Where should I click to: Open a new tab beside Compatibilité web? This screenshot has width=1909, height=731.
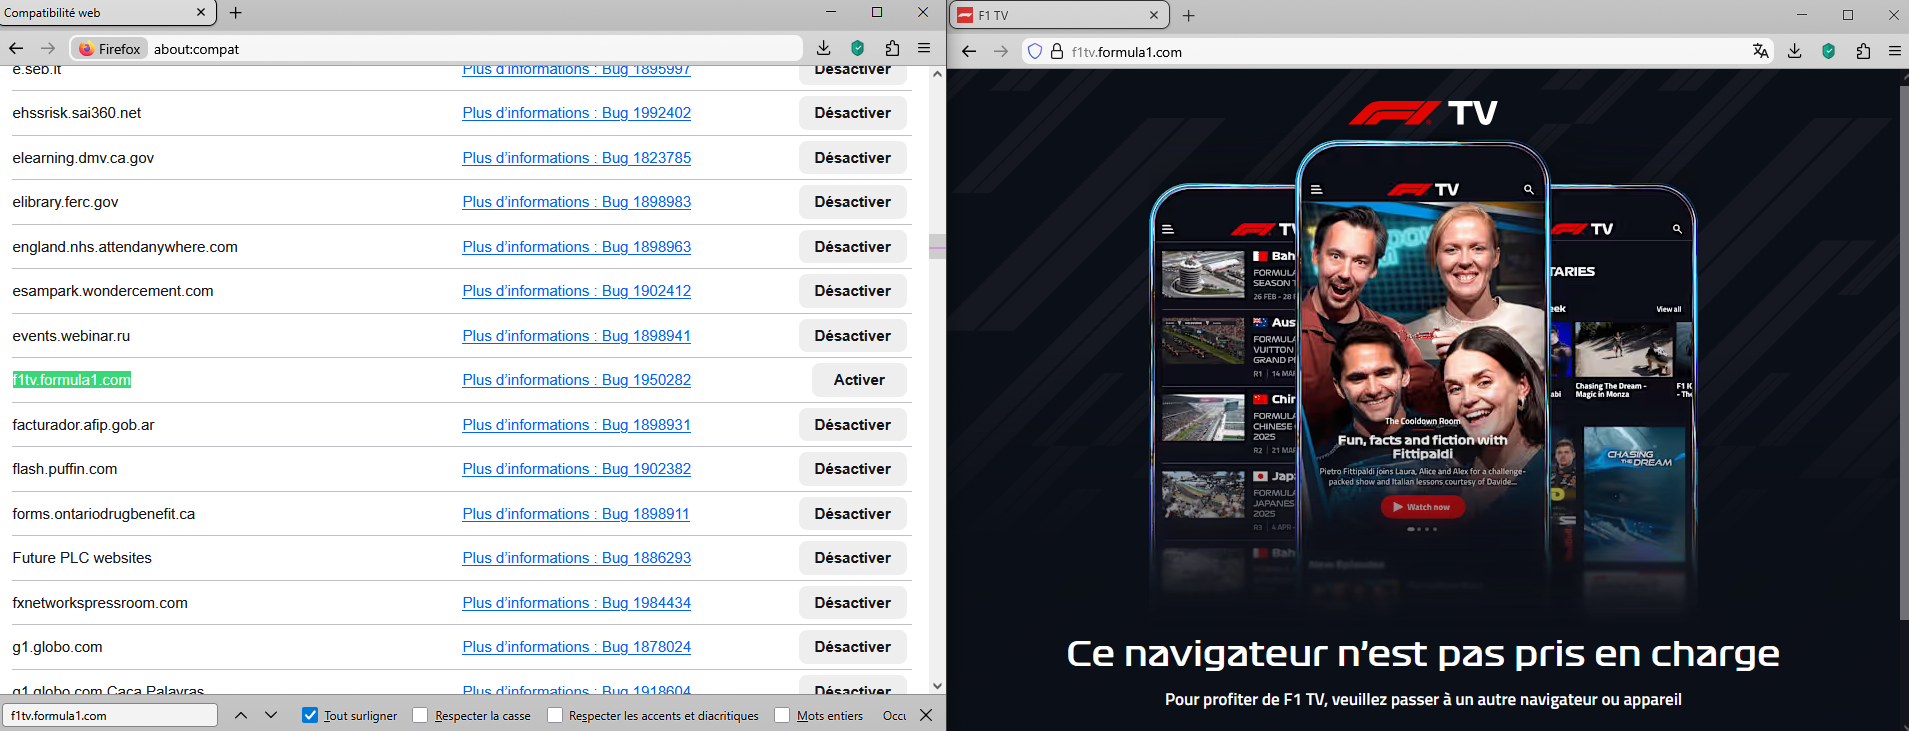[236, 13]
